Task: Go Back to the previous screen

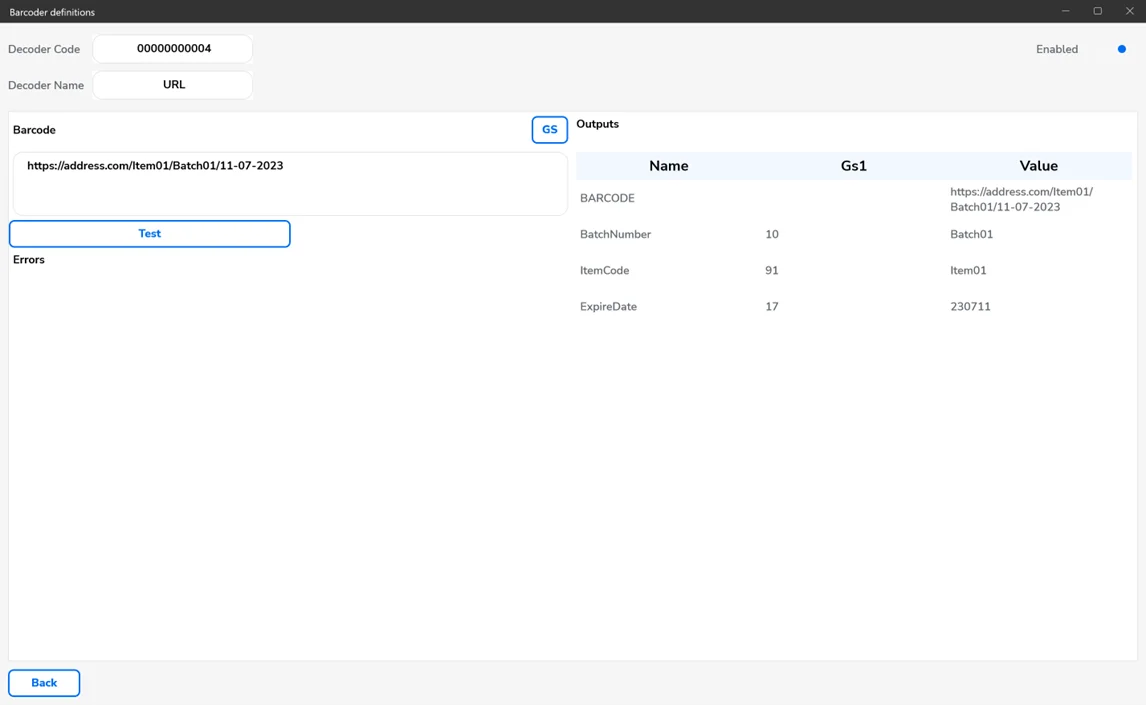Action: tap(44, 683)
